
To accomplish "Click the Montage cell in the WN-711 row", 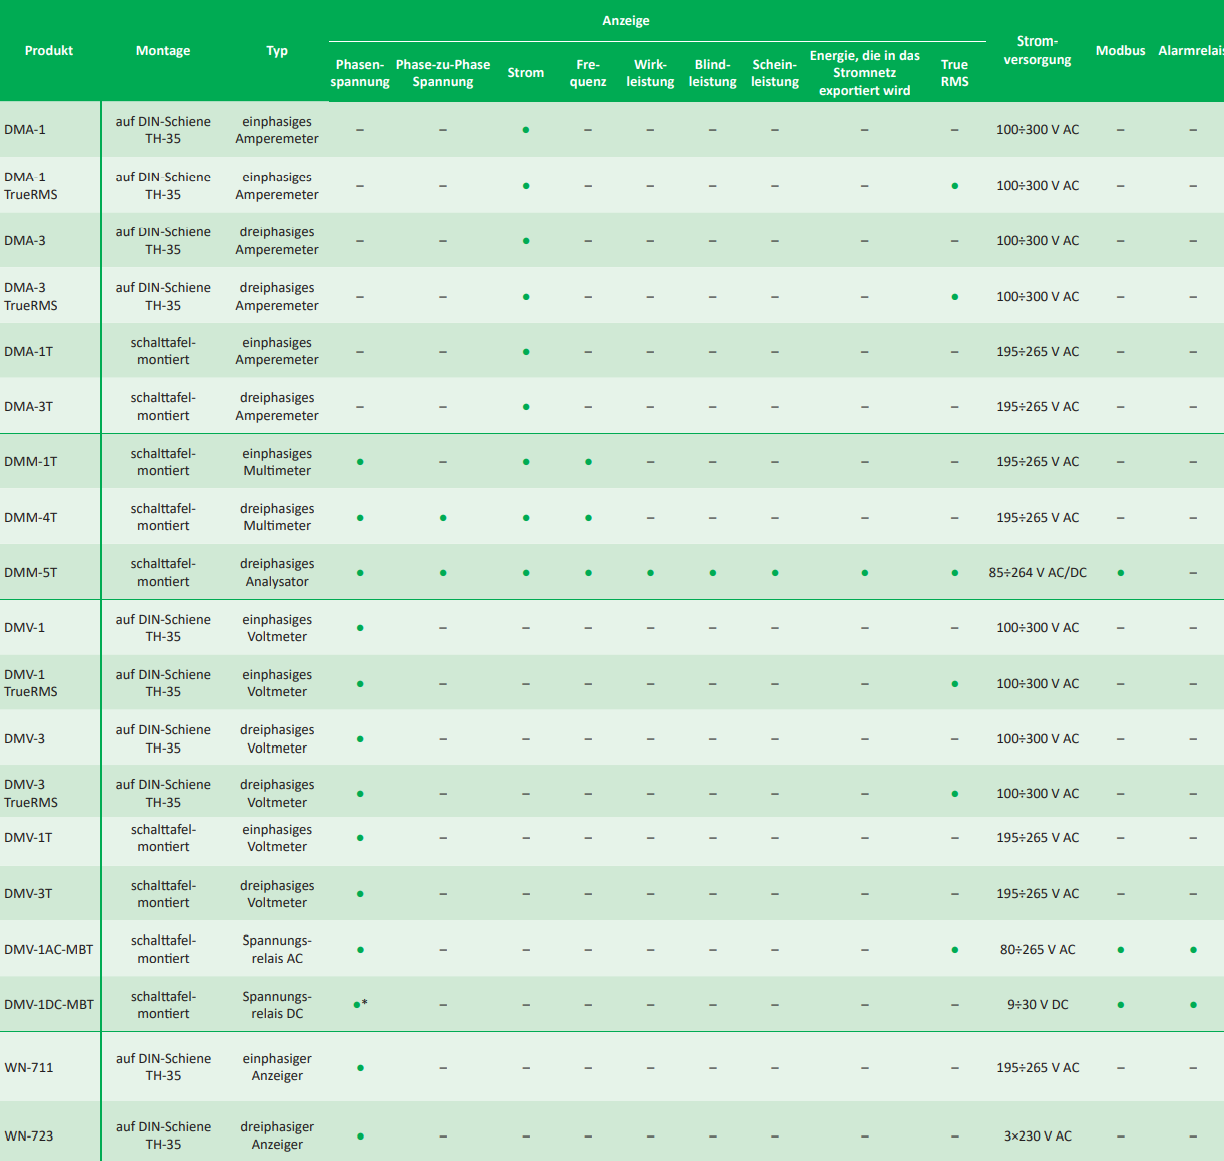I will click(x=163, y=1067).
